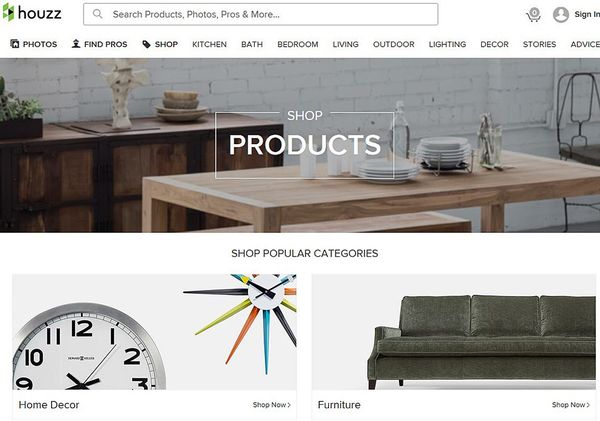
Task: Click the Photos house icon
Action: click(x=15, y=44)
